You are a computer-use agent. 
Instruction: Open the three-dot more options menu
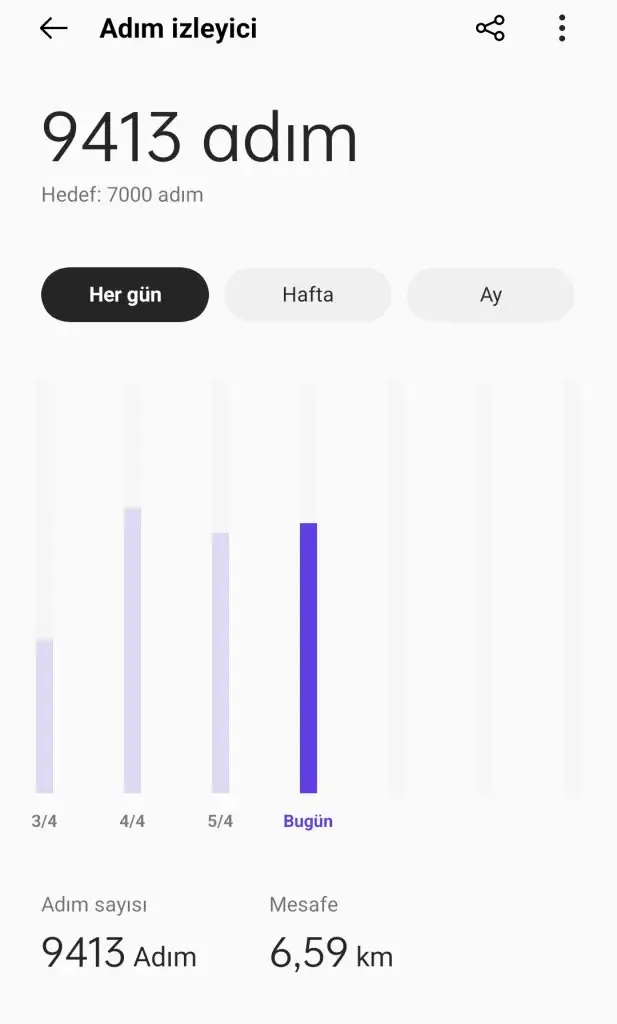click(x=562, y=29)
